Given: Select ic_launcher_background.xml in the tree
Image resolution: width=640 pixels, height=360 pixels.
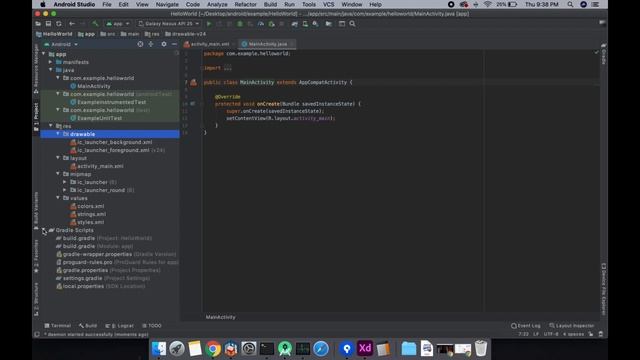Looking at the screenshot, I should 115,142.
